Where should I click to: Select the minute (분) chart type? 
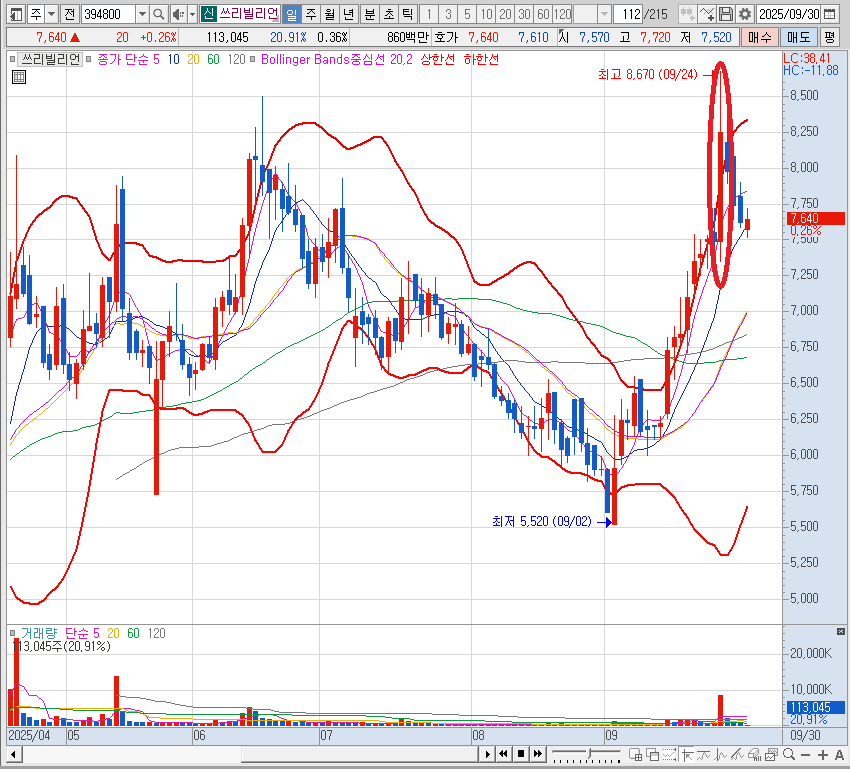click(x=368, y=14)
